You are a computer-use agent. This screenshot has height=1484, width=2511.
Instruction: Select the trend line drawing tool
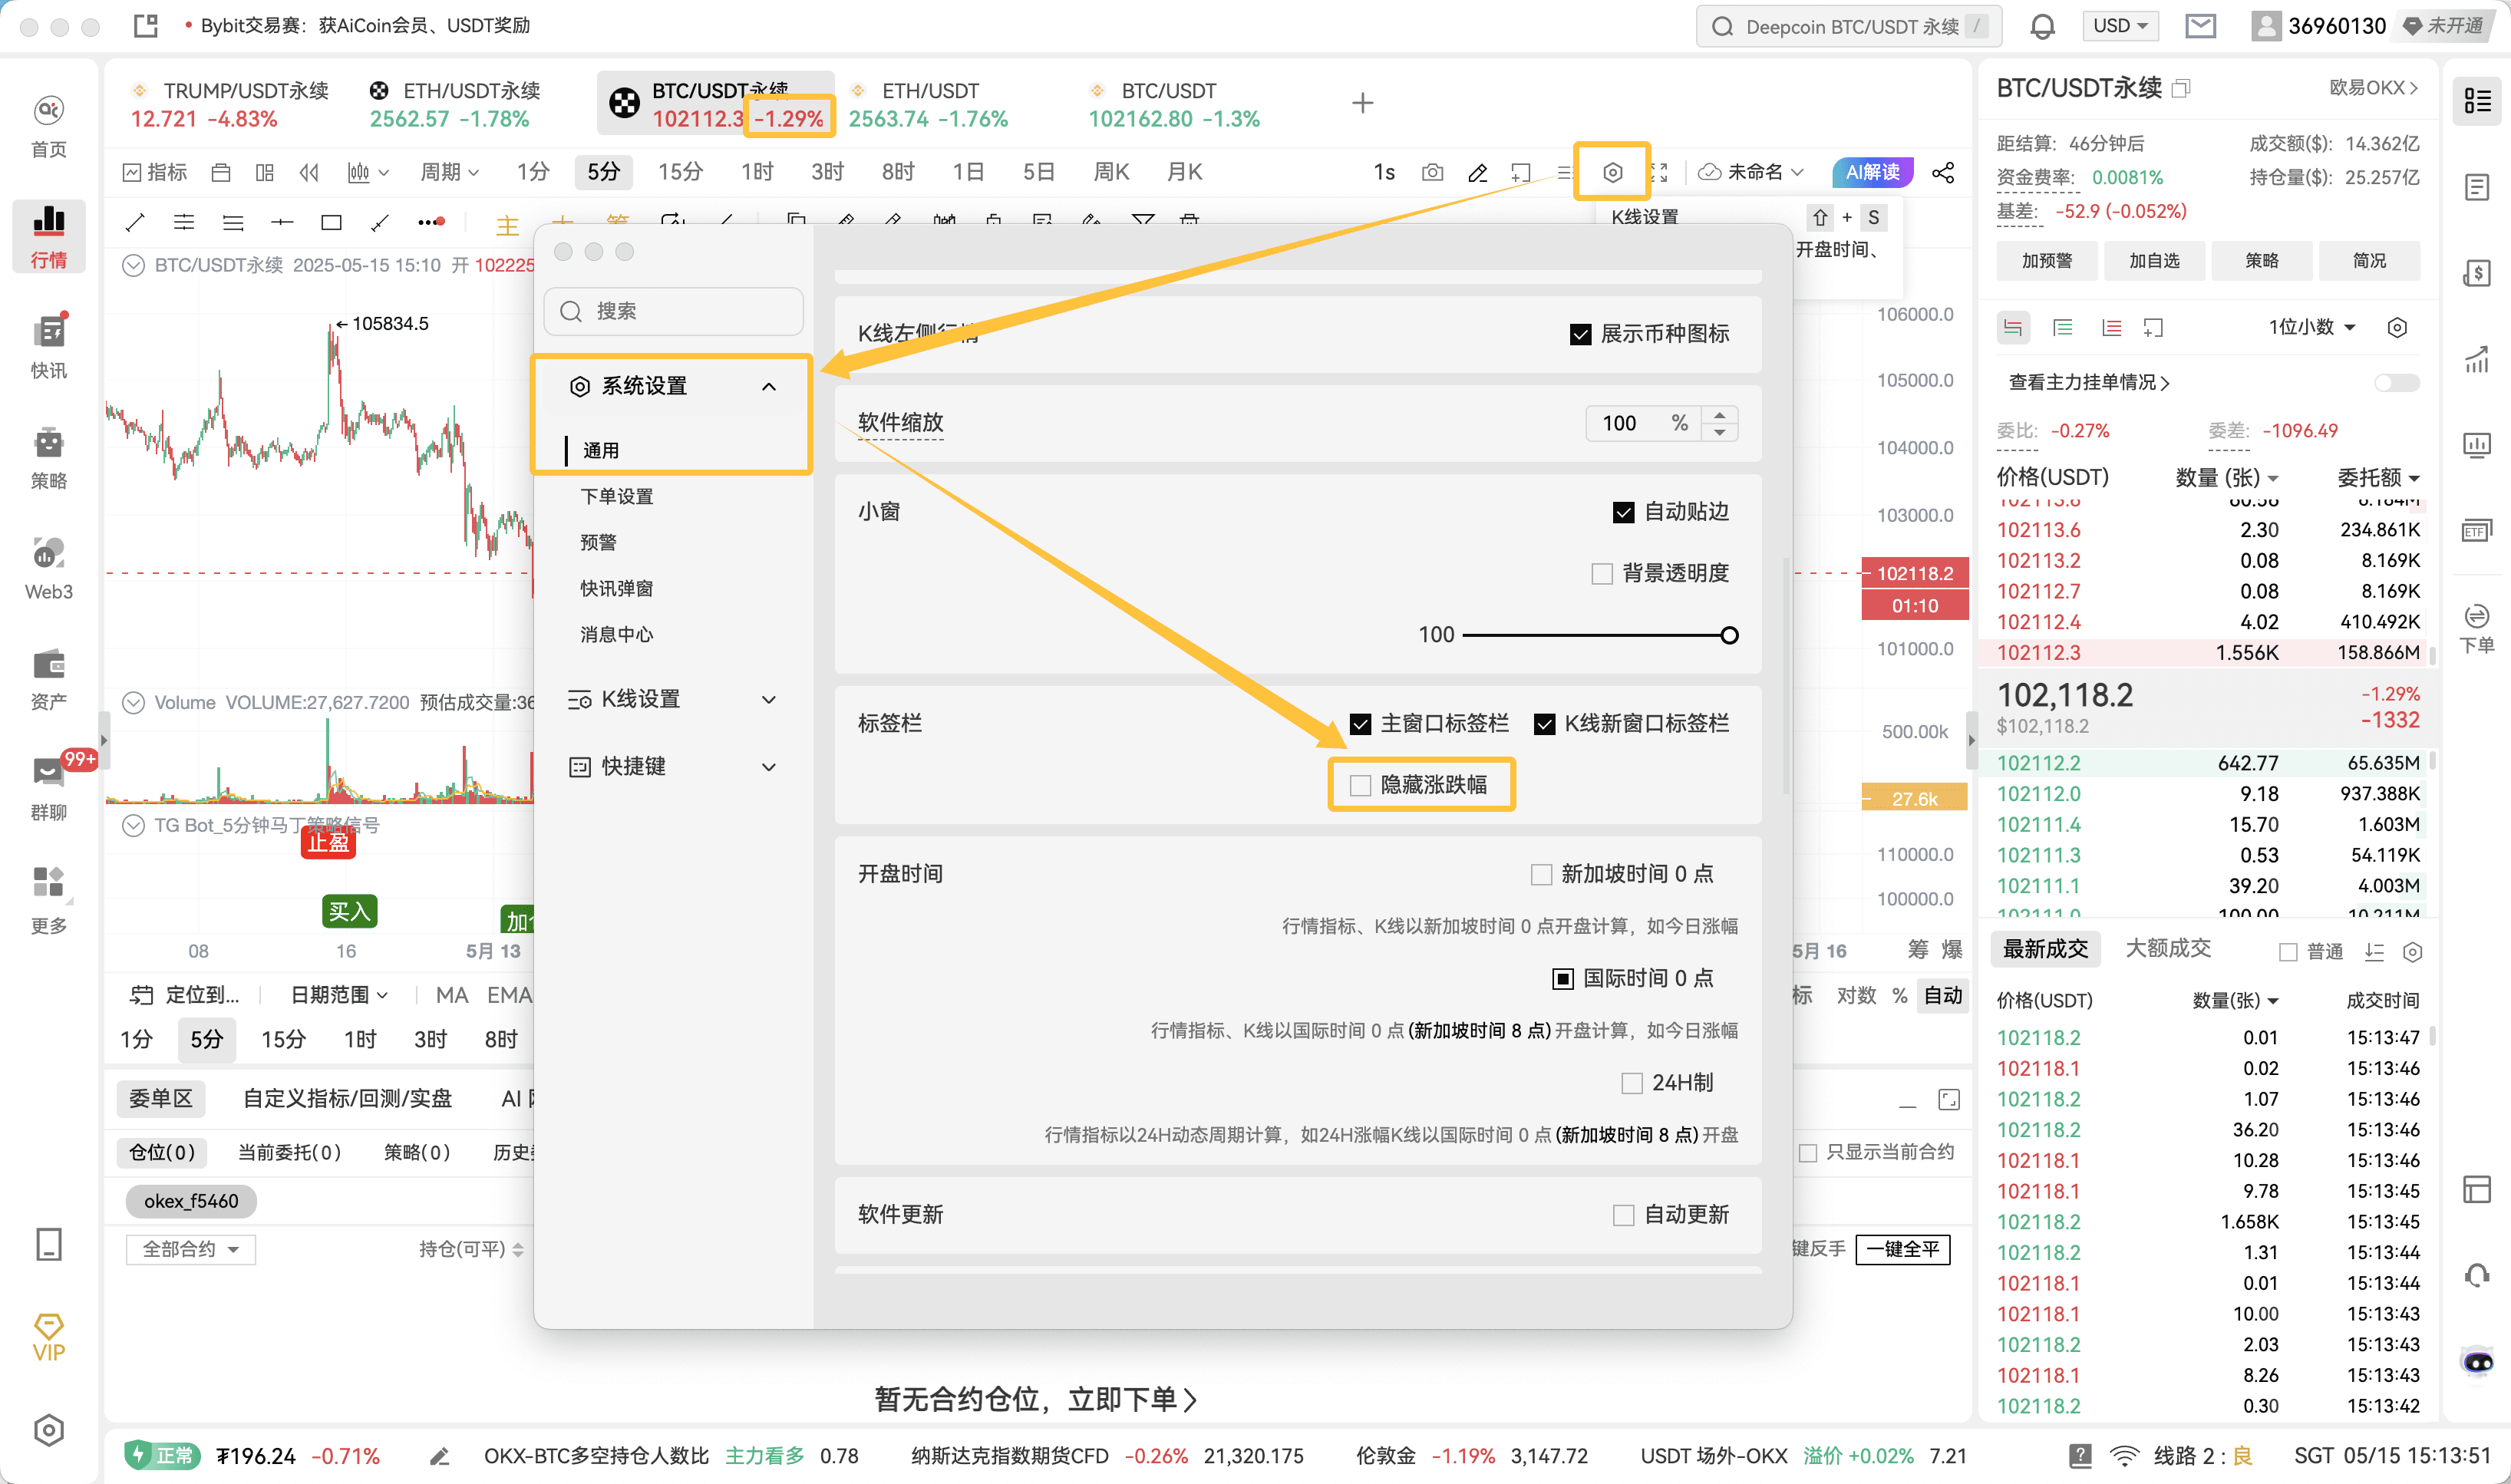135,222
